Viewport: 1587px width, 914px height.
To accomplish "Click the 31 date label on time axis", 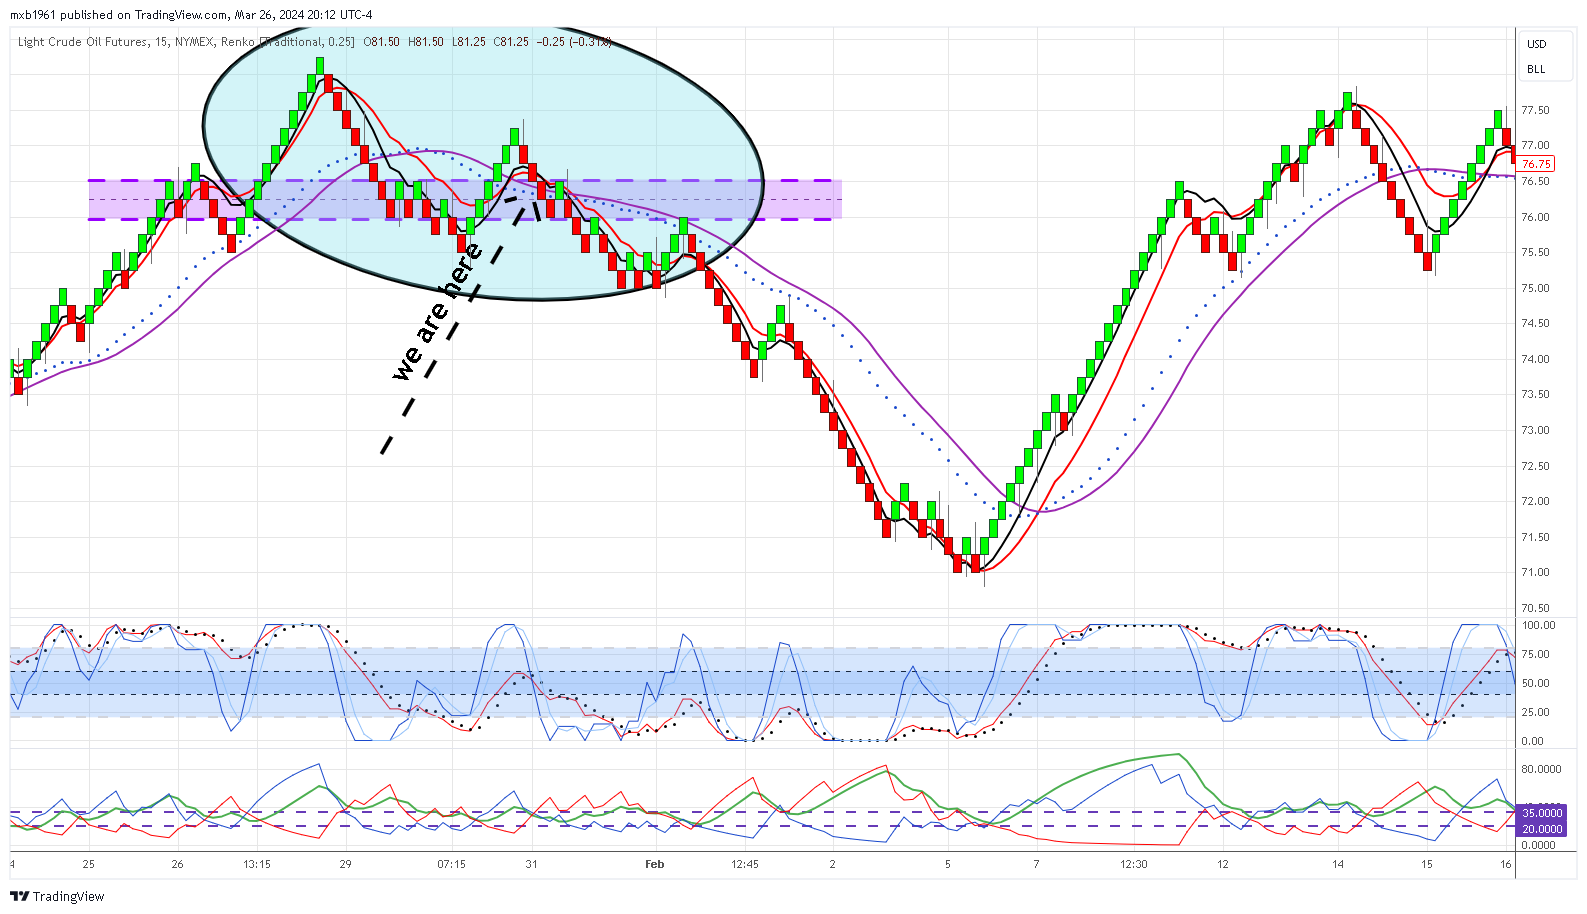I will [531, 864].
